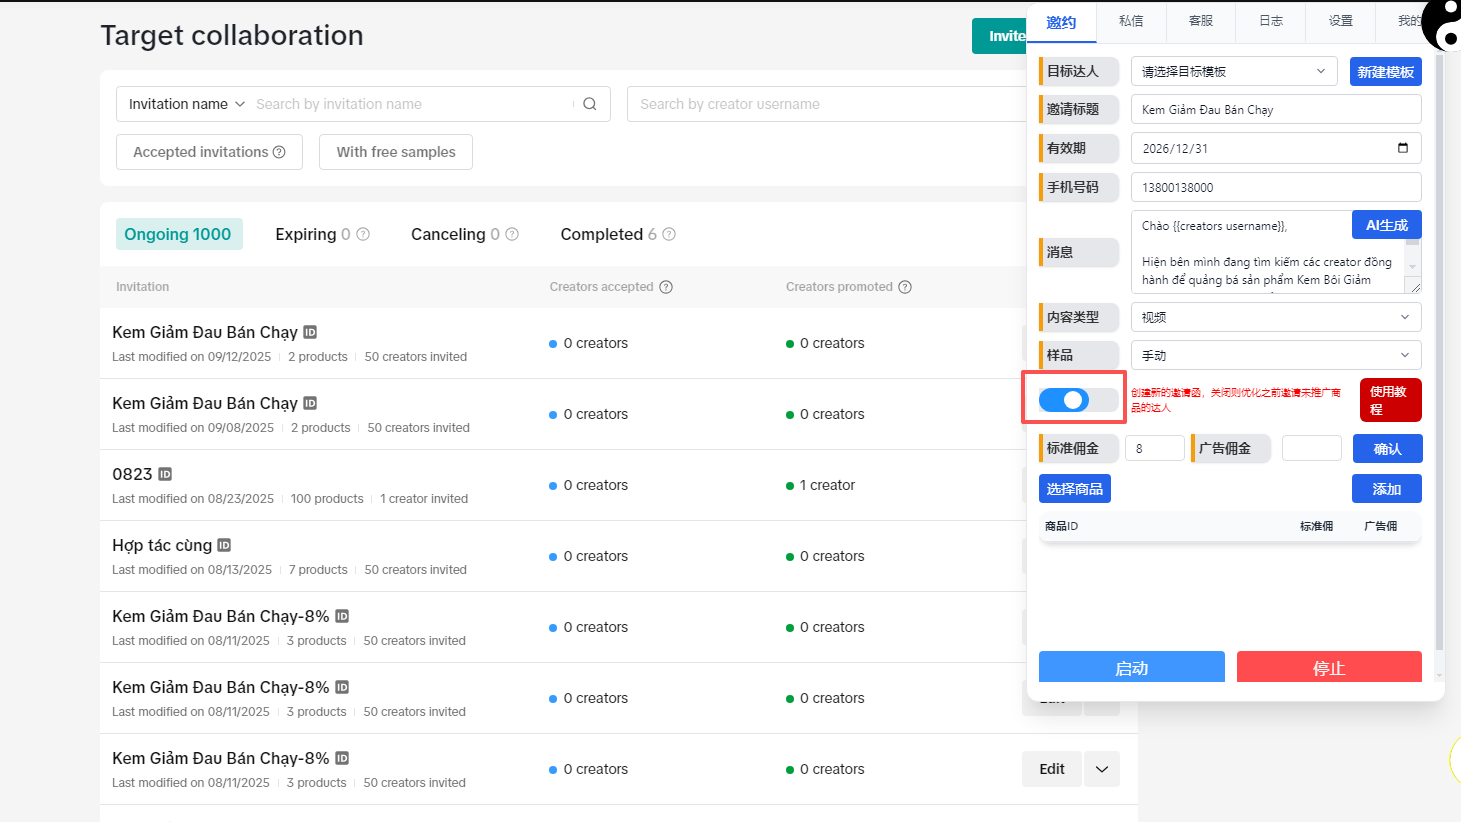Image resolution: width=1461 pixels, height=822 pixels.
Task: Switch to the 私信 tab
Action: coord(1131,21)
